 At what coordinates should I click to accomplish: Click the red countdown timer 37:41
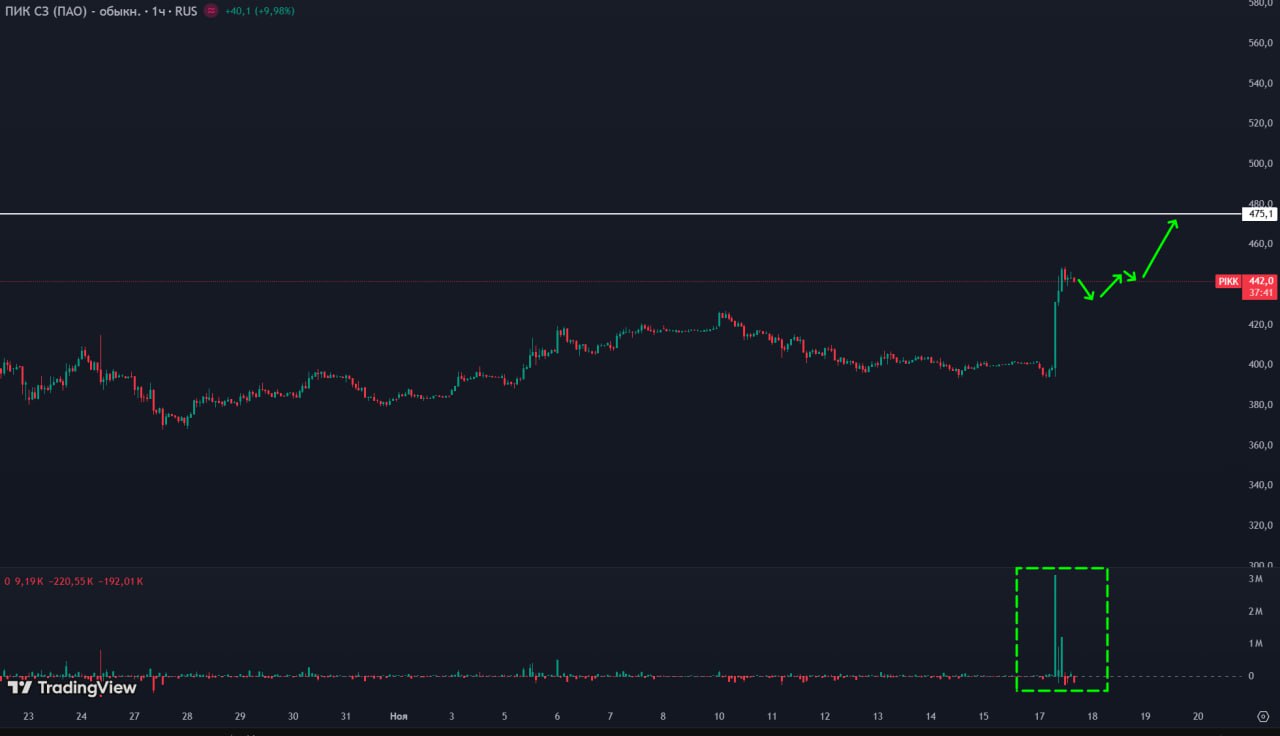point(1260,293)
